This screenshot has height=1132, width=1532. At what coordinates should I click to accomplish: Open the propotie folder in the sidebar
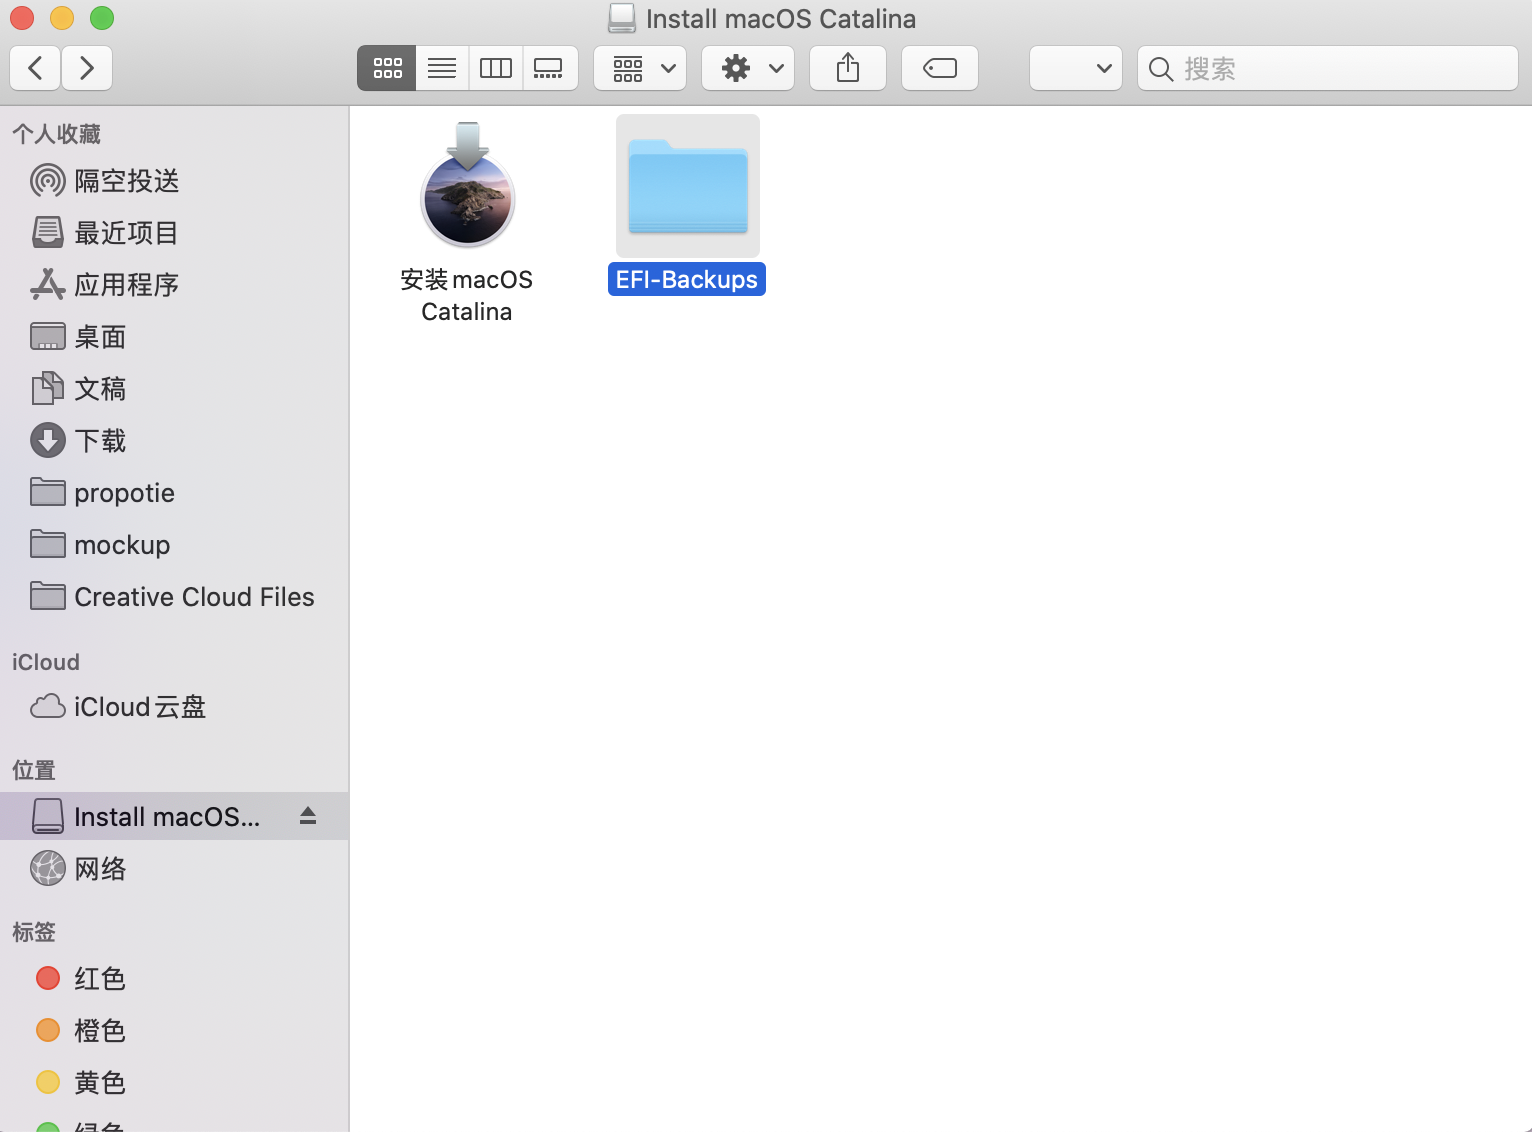click(175, 493)
